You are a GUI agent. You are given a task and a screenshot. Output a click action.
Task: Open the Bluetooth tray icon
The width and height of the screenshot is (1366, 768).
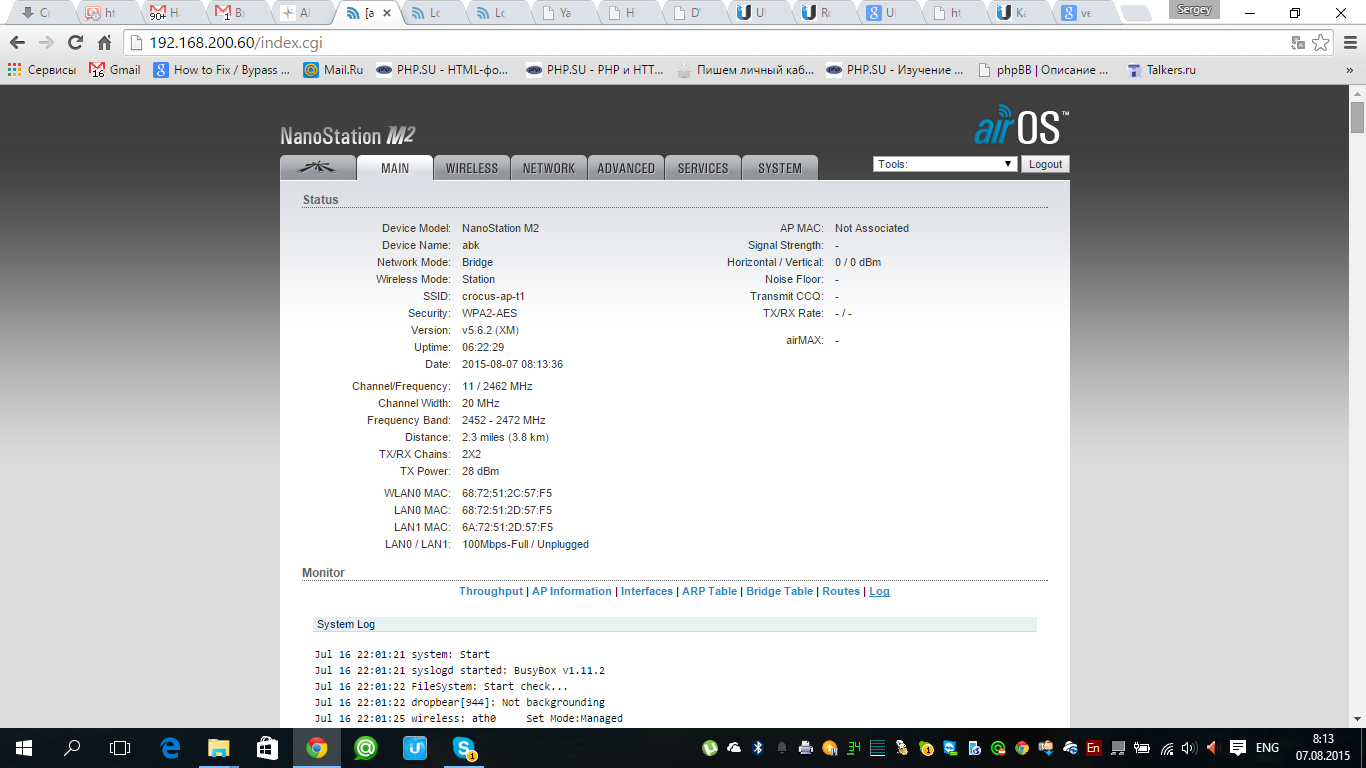pyautogui.click(x=758, y=747)
